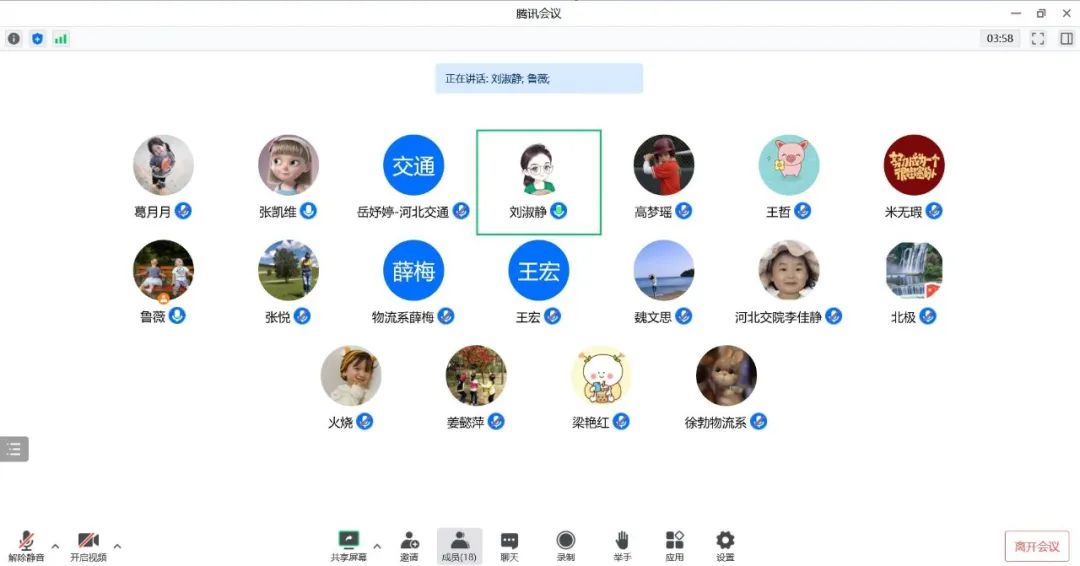
Task: Show meeting info via the info icon
Action: coord(14,39)
